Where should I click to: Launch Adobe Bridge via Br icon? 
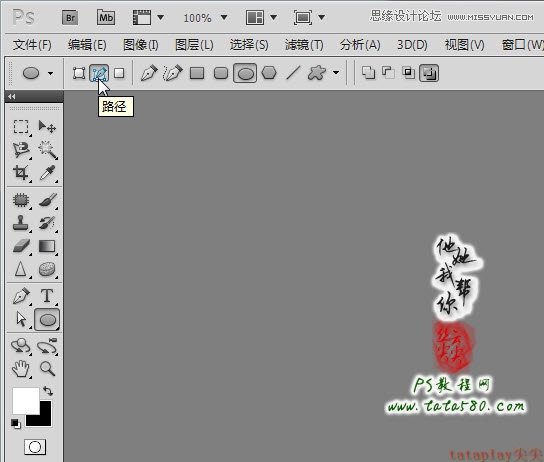pyautogui.click(x=70, y=18)
